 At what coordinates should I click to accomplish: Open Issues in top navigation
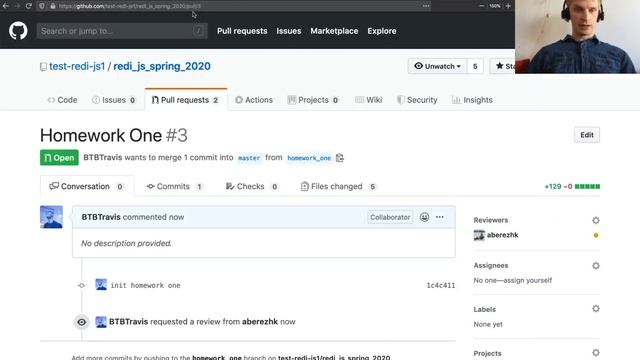289,31
